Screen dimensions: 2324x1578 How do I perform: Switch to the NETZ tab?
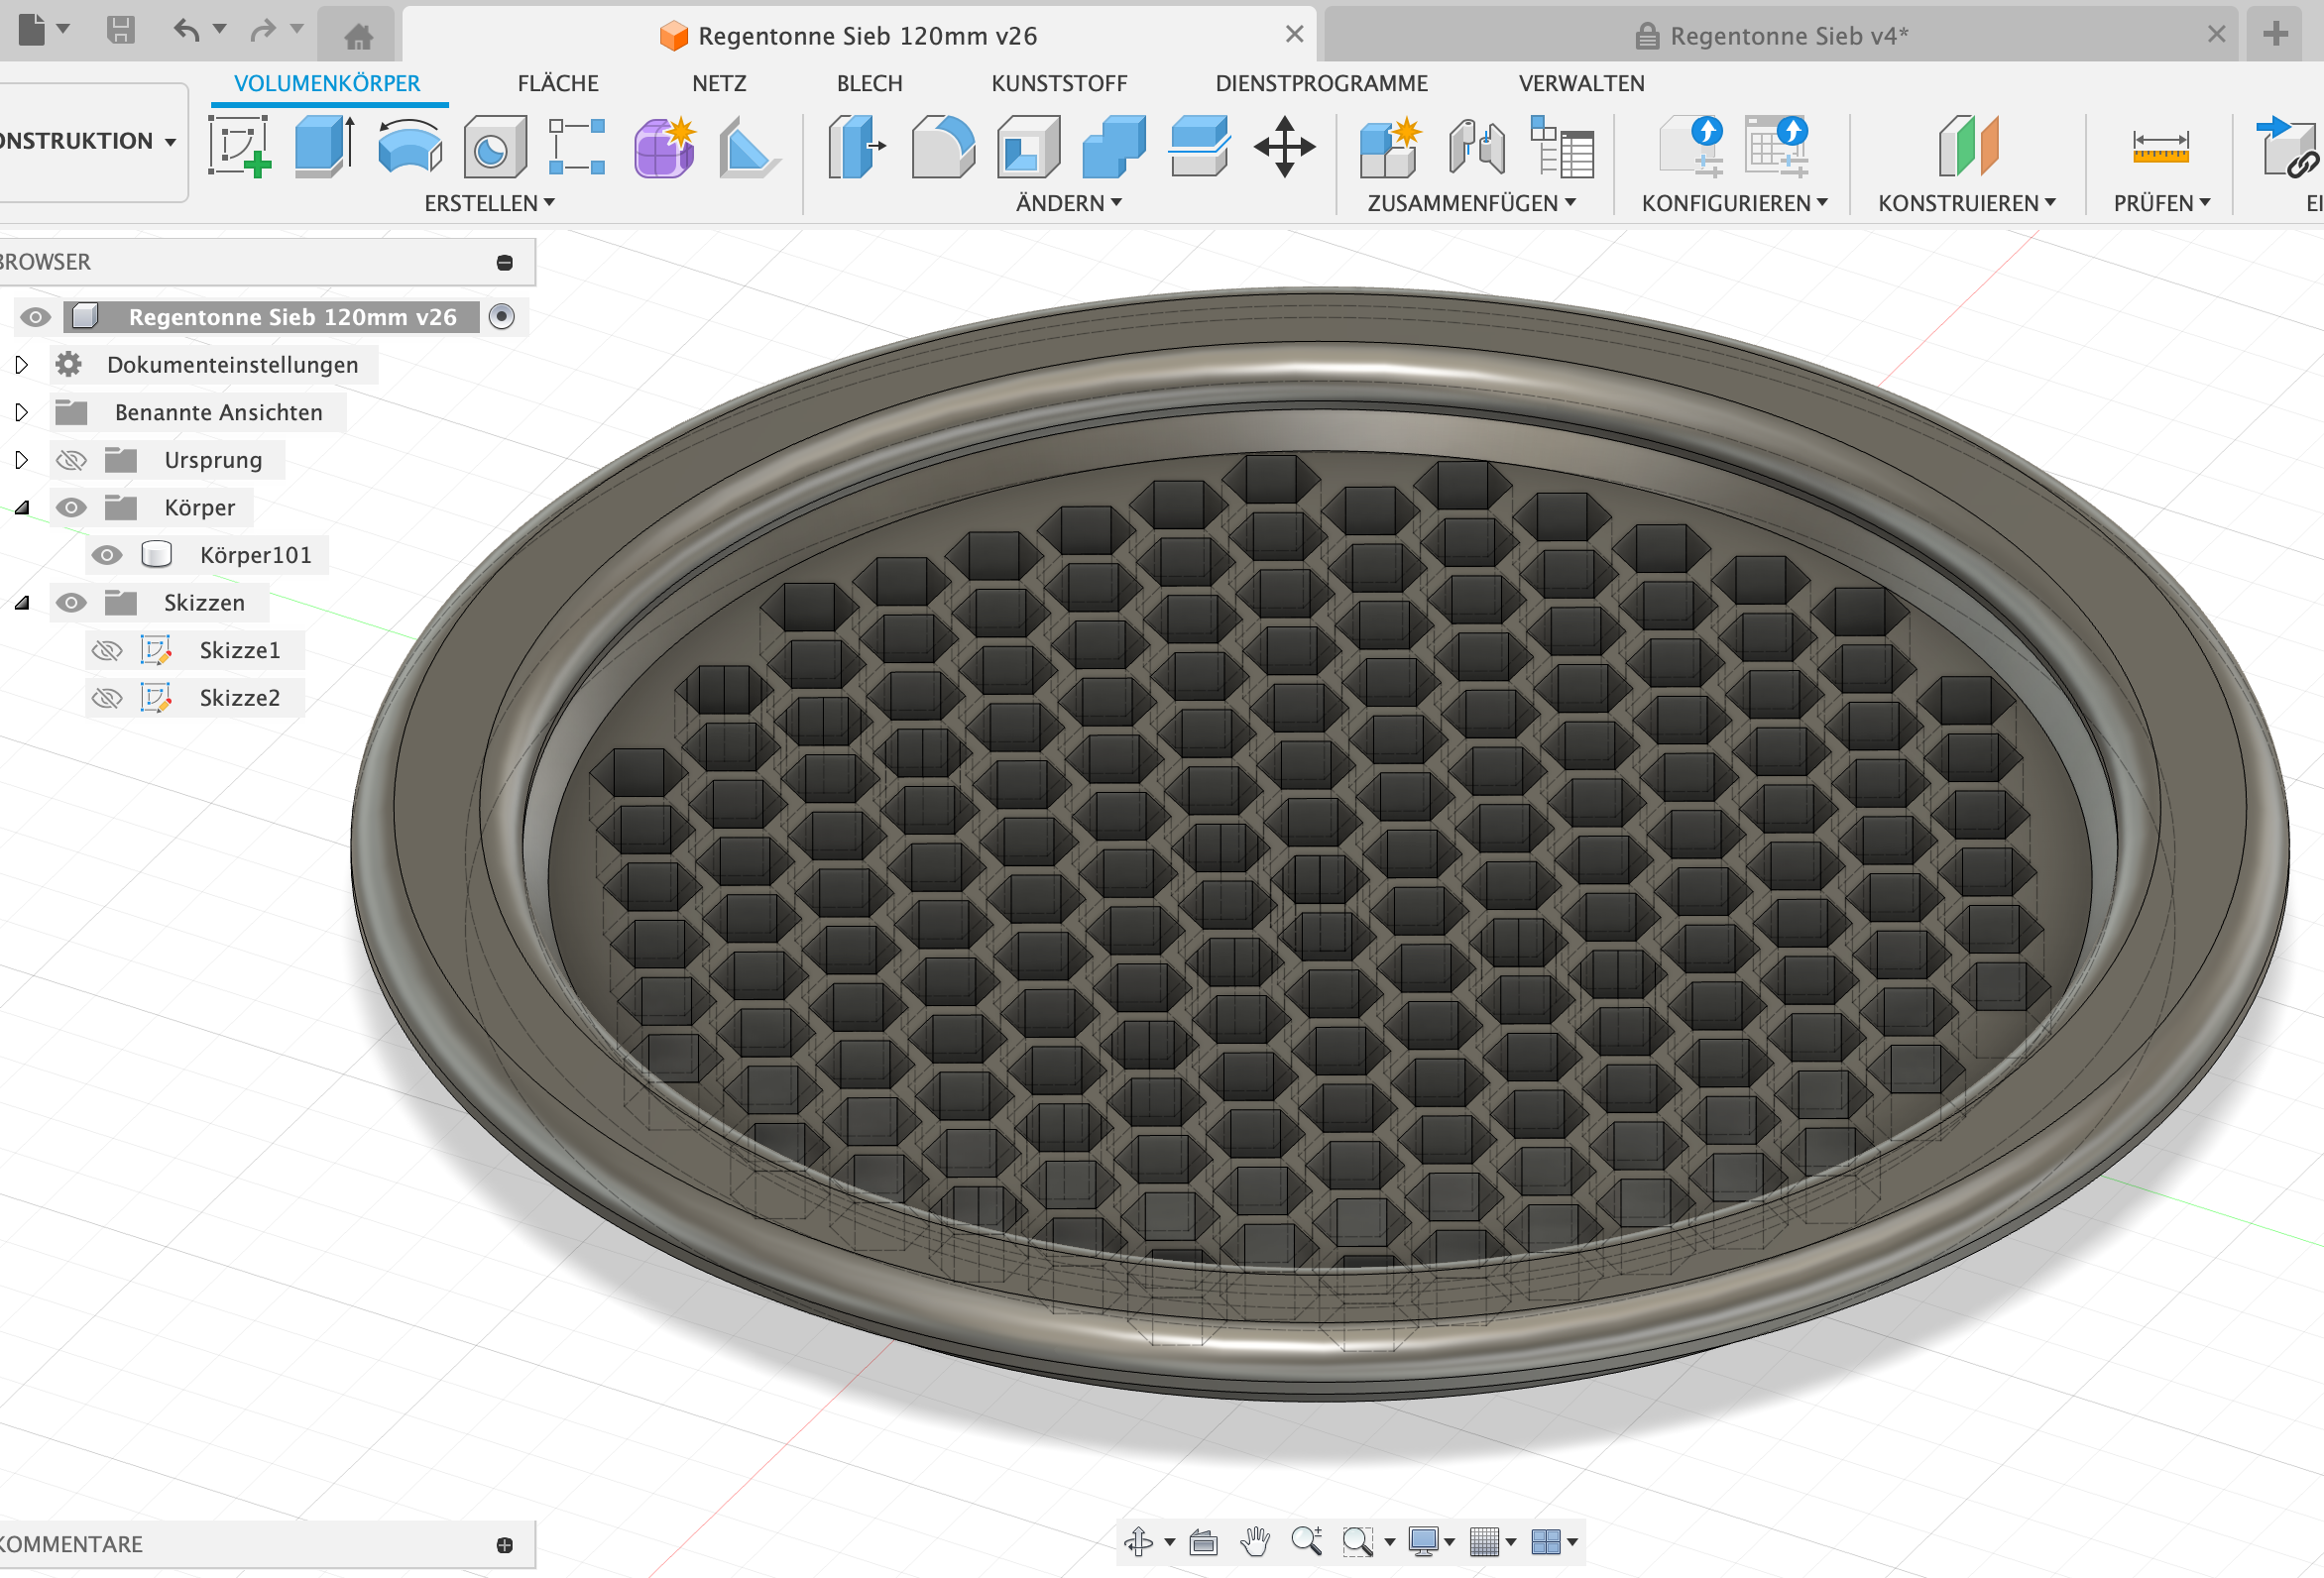(719, 83)
